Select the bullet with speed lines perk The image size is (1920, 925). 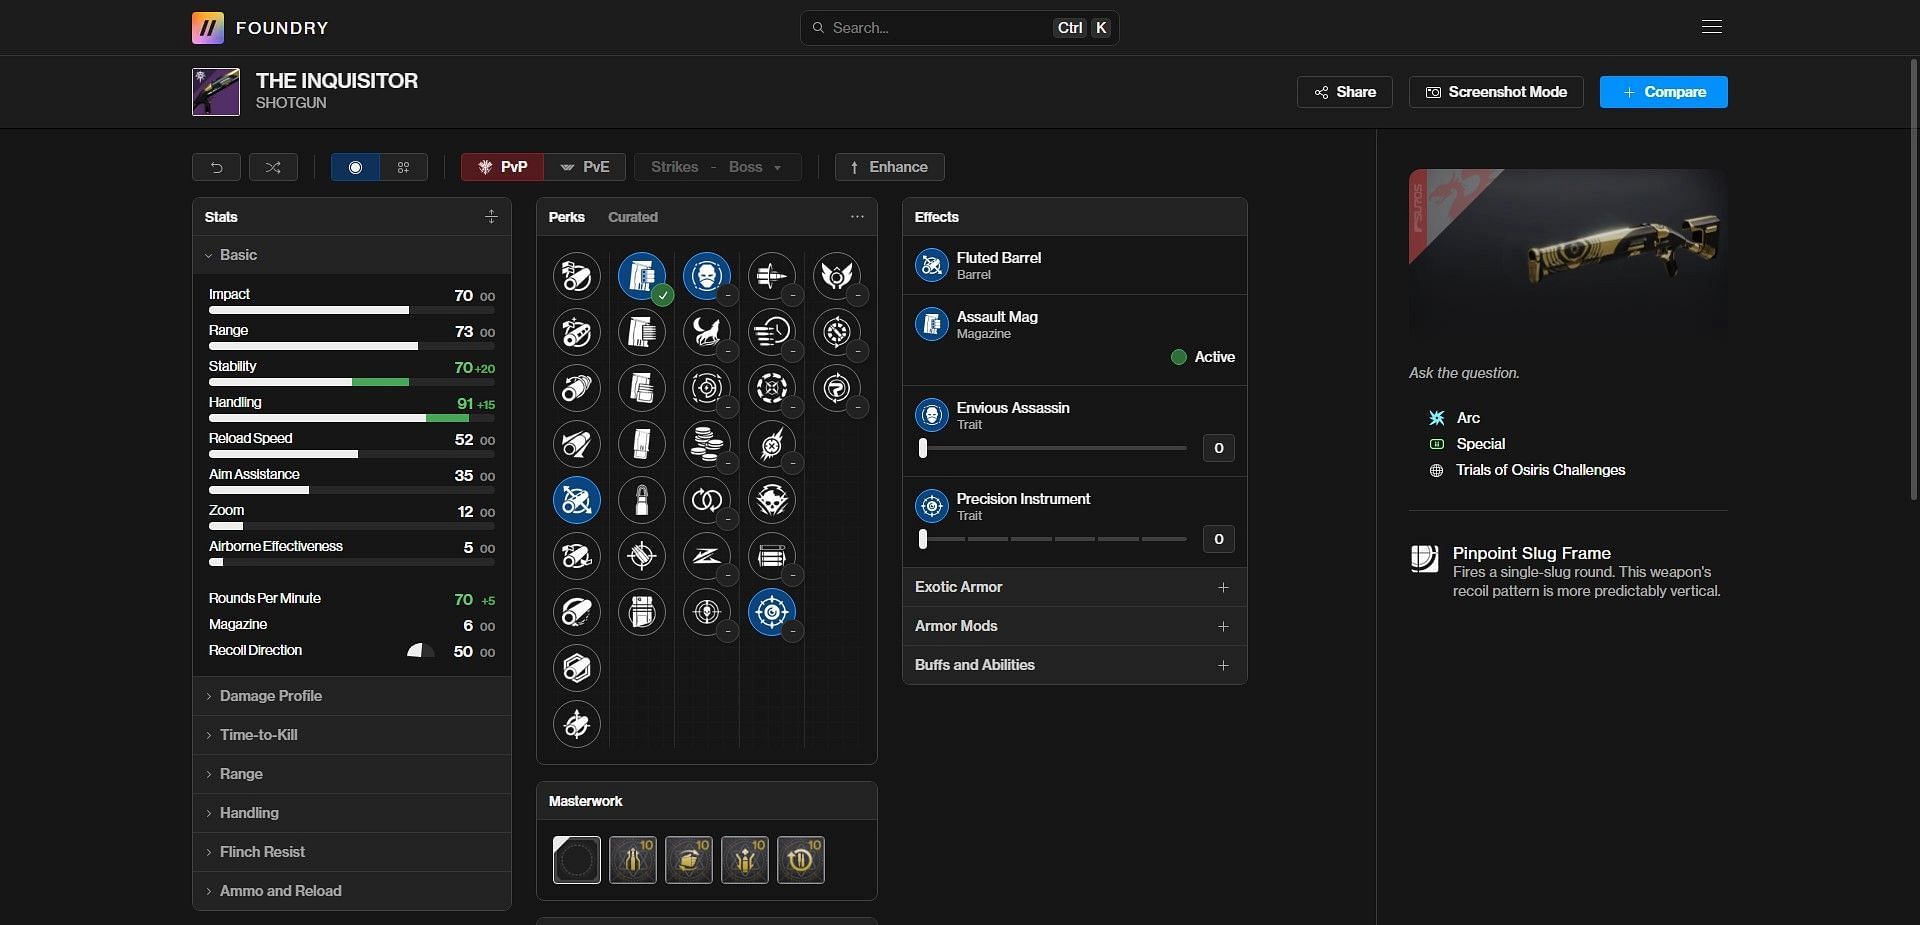(x=772, y=275)
